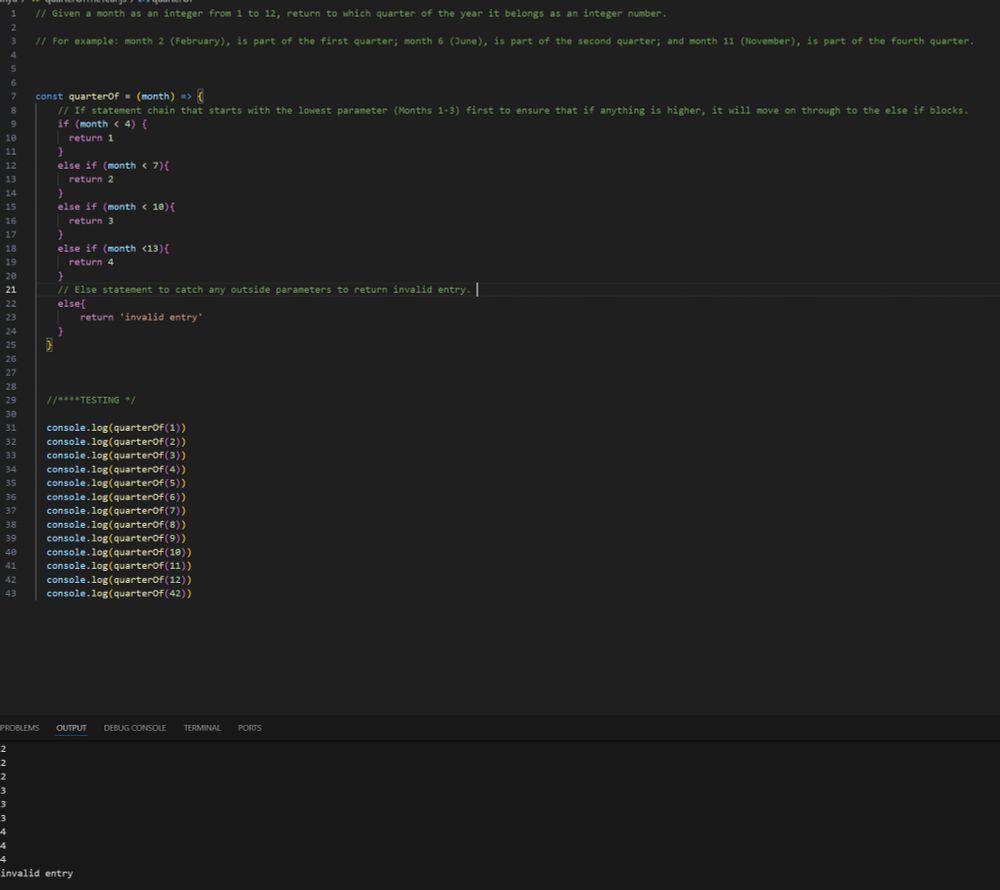
Task: Click the 'If statement chain that starts' comment
Action: 513,110
